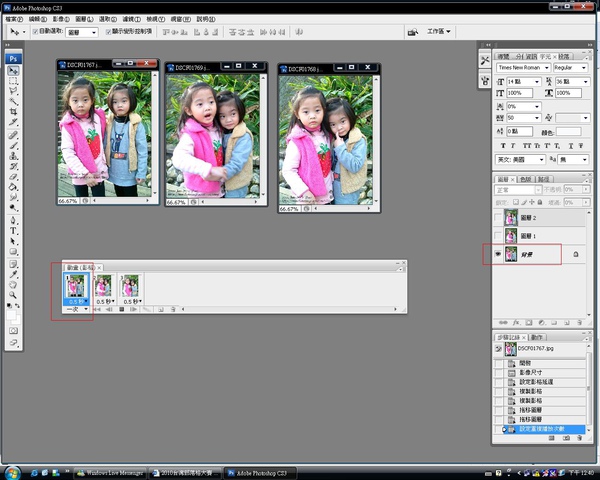The height and width of the screenshot is (480, 600).
Task: Click the stop button in the Animation panel
Action: [x=121, y=309]
